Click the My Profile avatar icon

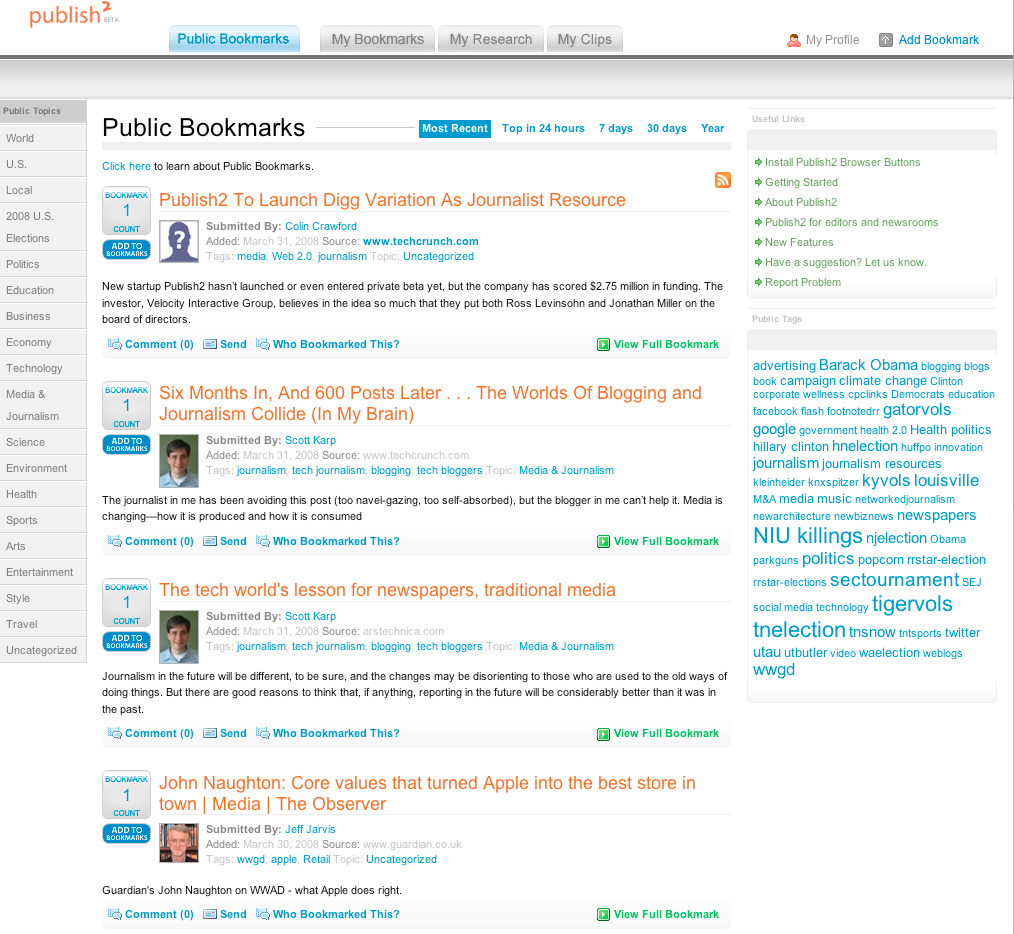click(x=793, y=40)
